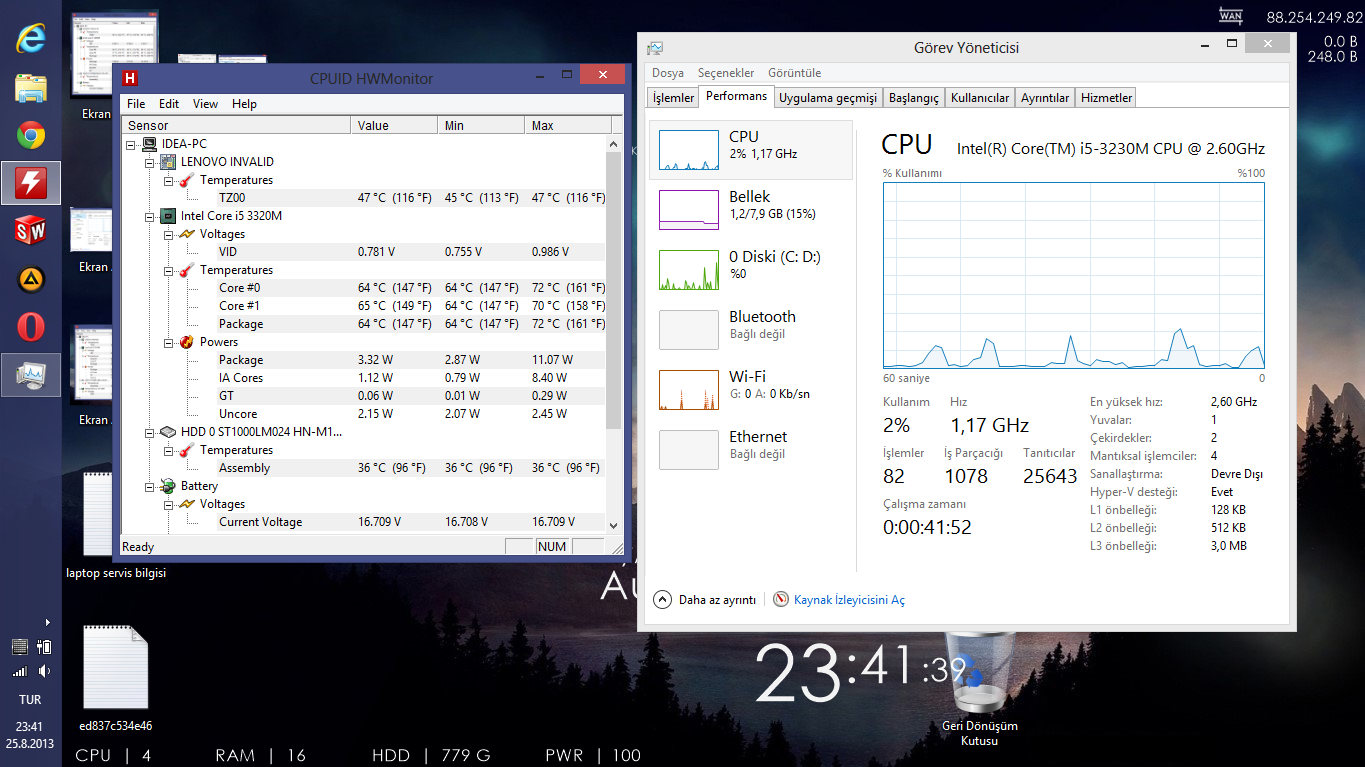Click the Value column header

click(x=394, y=125)
